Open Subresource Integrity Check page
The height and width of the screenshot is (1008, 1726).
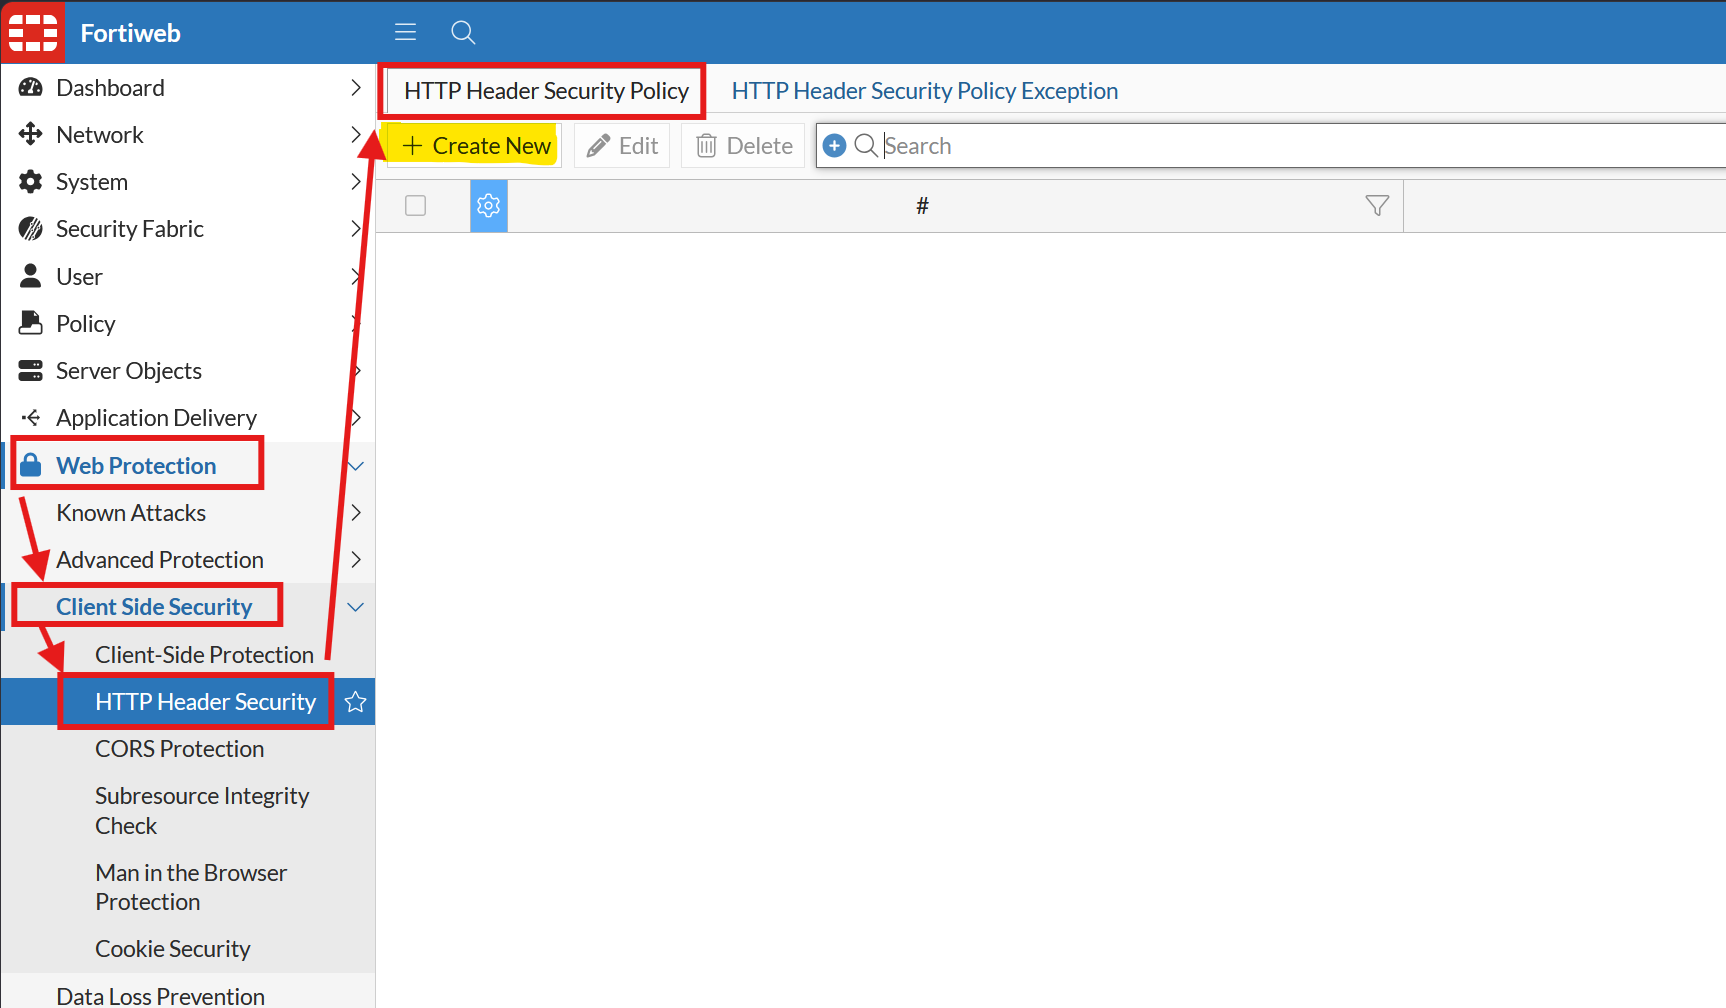[x=202, y=811]
